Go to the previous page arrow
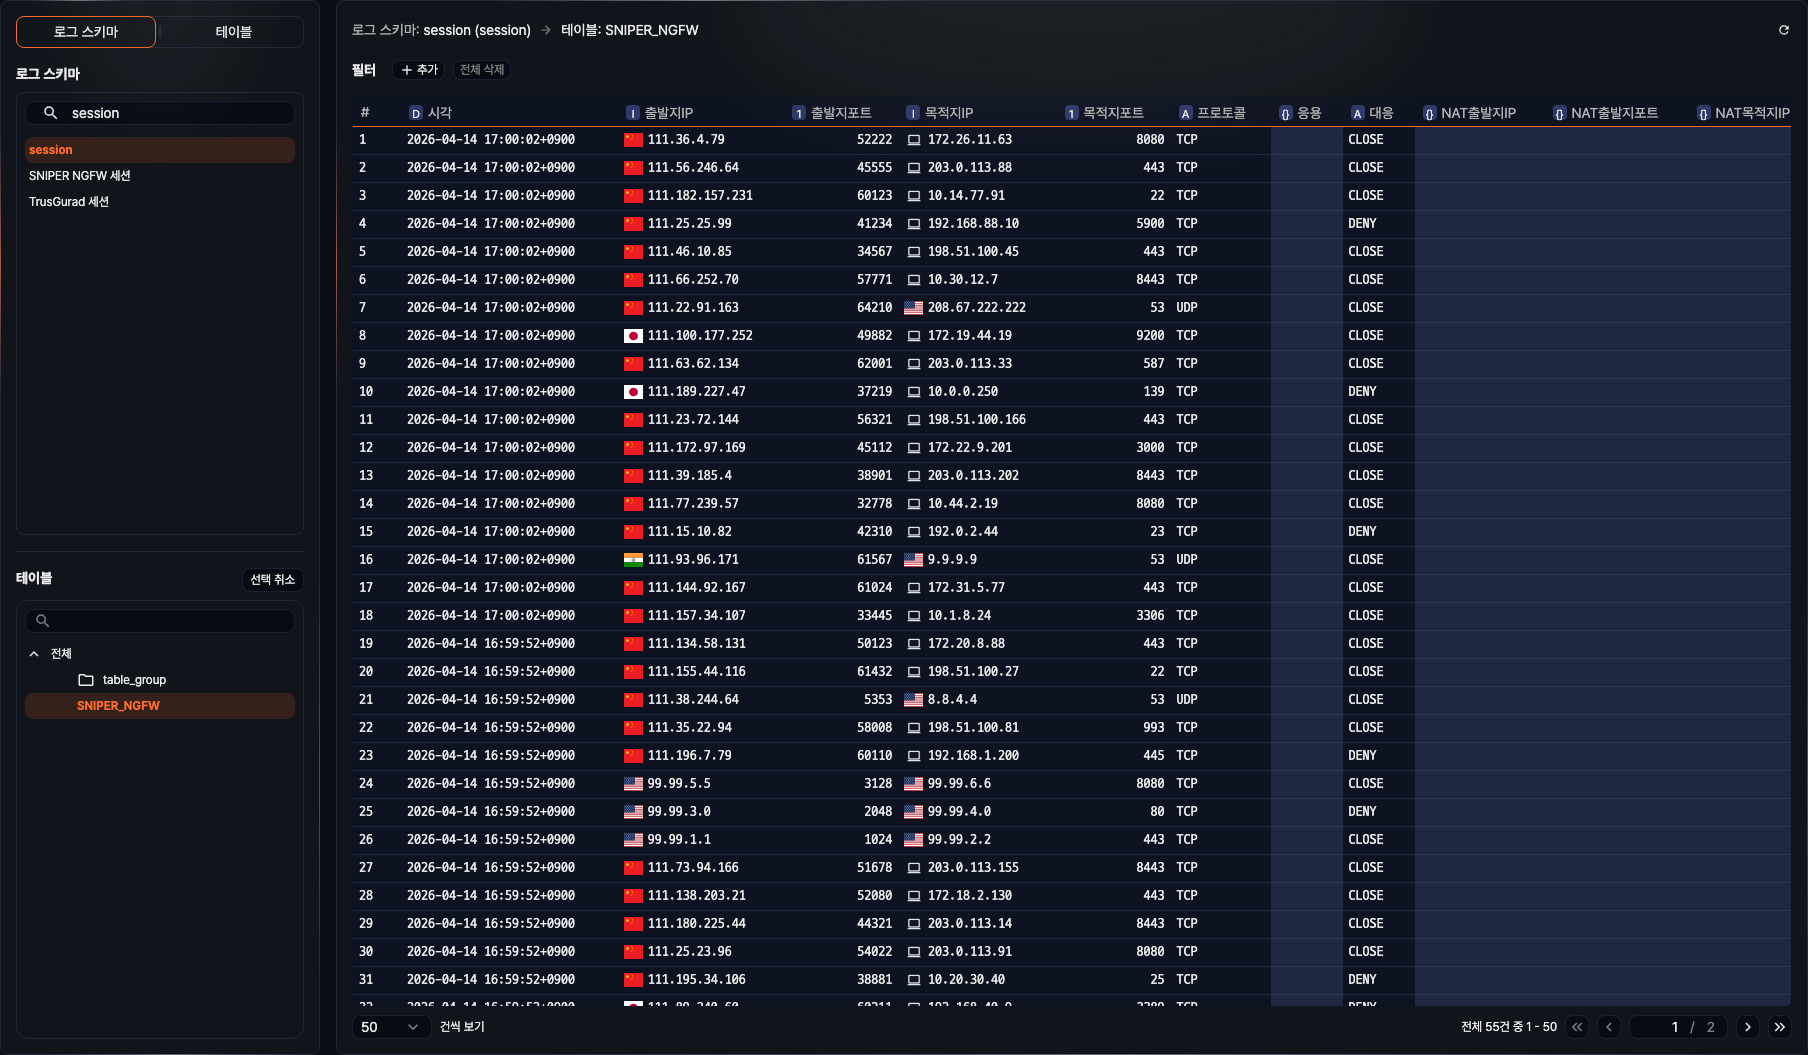Viewport: 1808px width, 1055px height. [x=1609, y=1027]
